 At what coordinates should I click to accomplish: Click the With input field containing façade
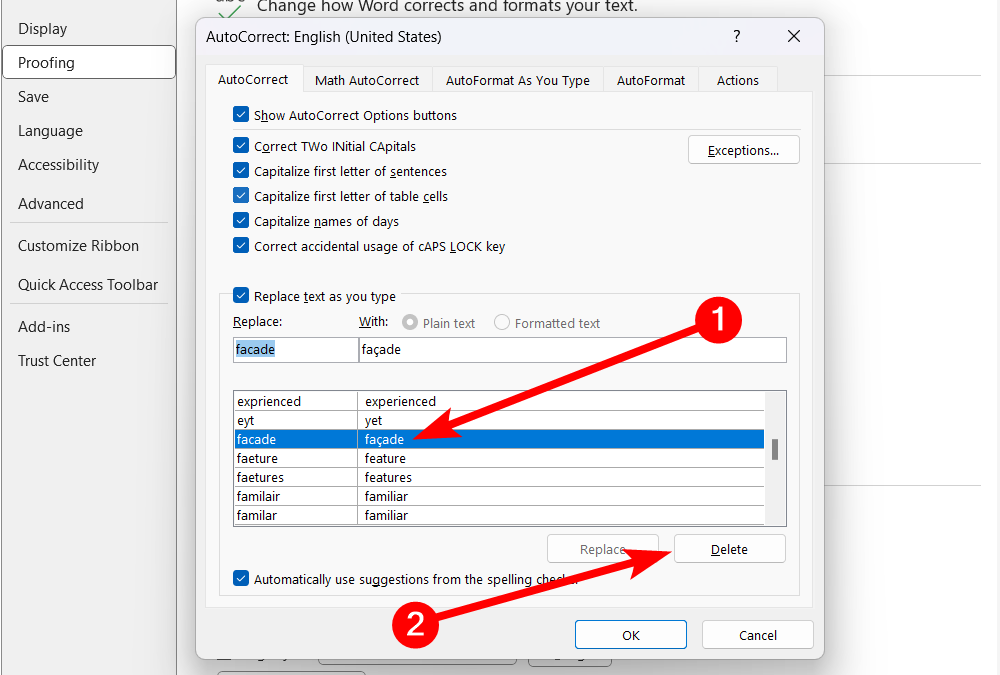pyautogui.click(x=573, y=350)
